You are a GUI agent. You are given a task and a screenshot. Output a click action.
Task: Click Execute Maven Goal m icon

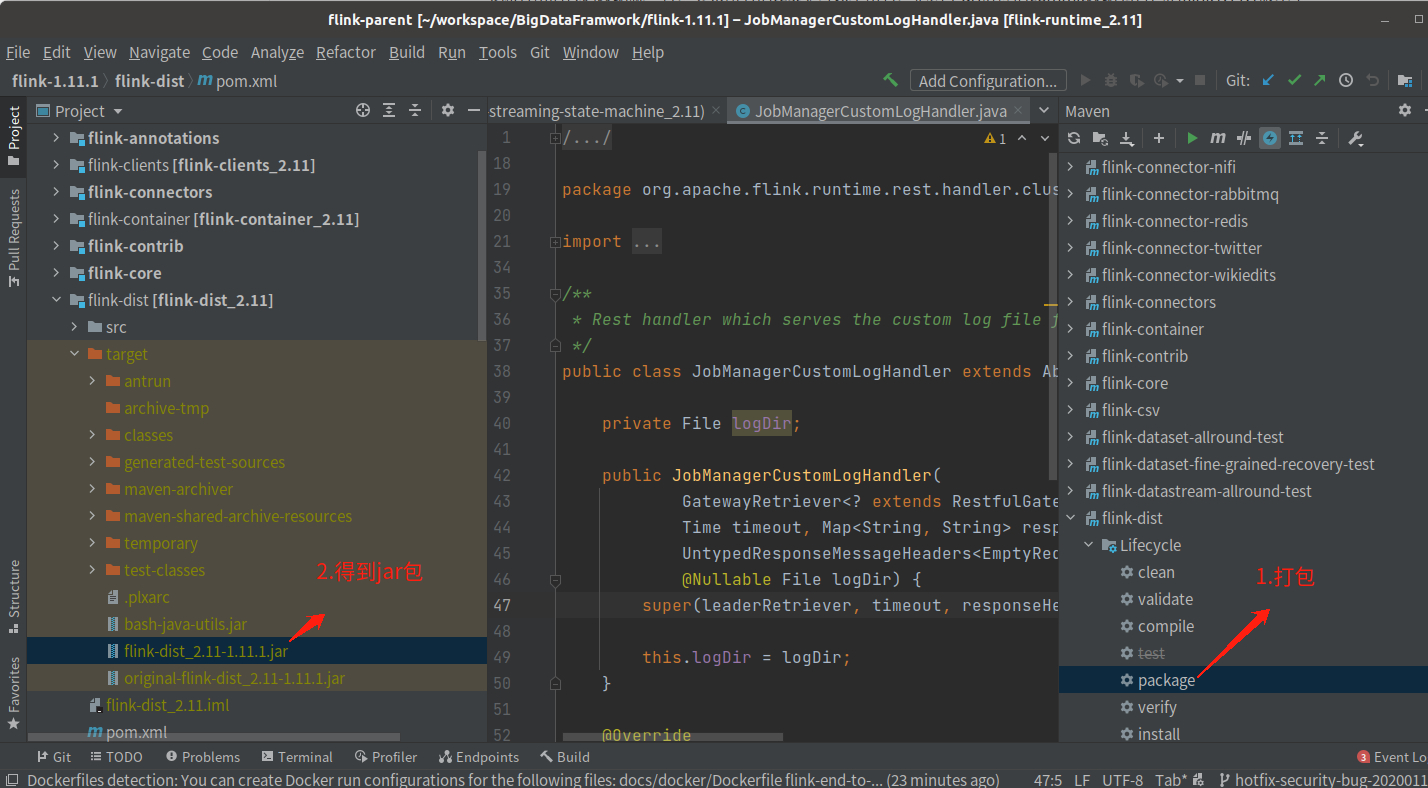coord(1218,138)
